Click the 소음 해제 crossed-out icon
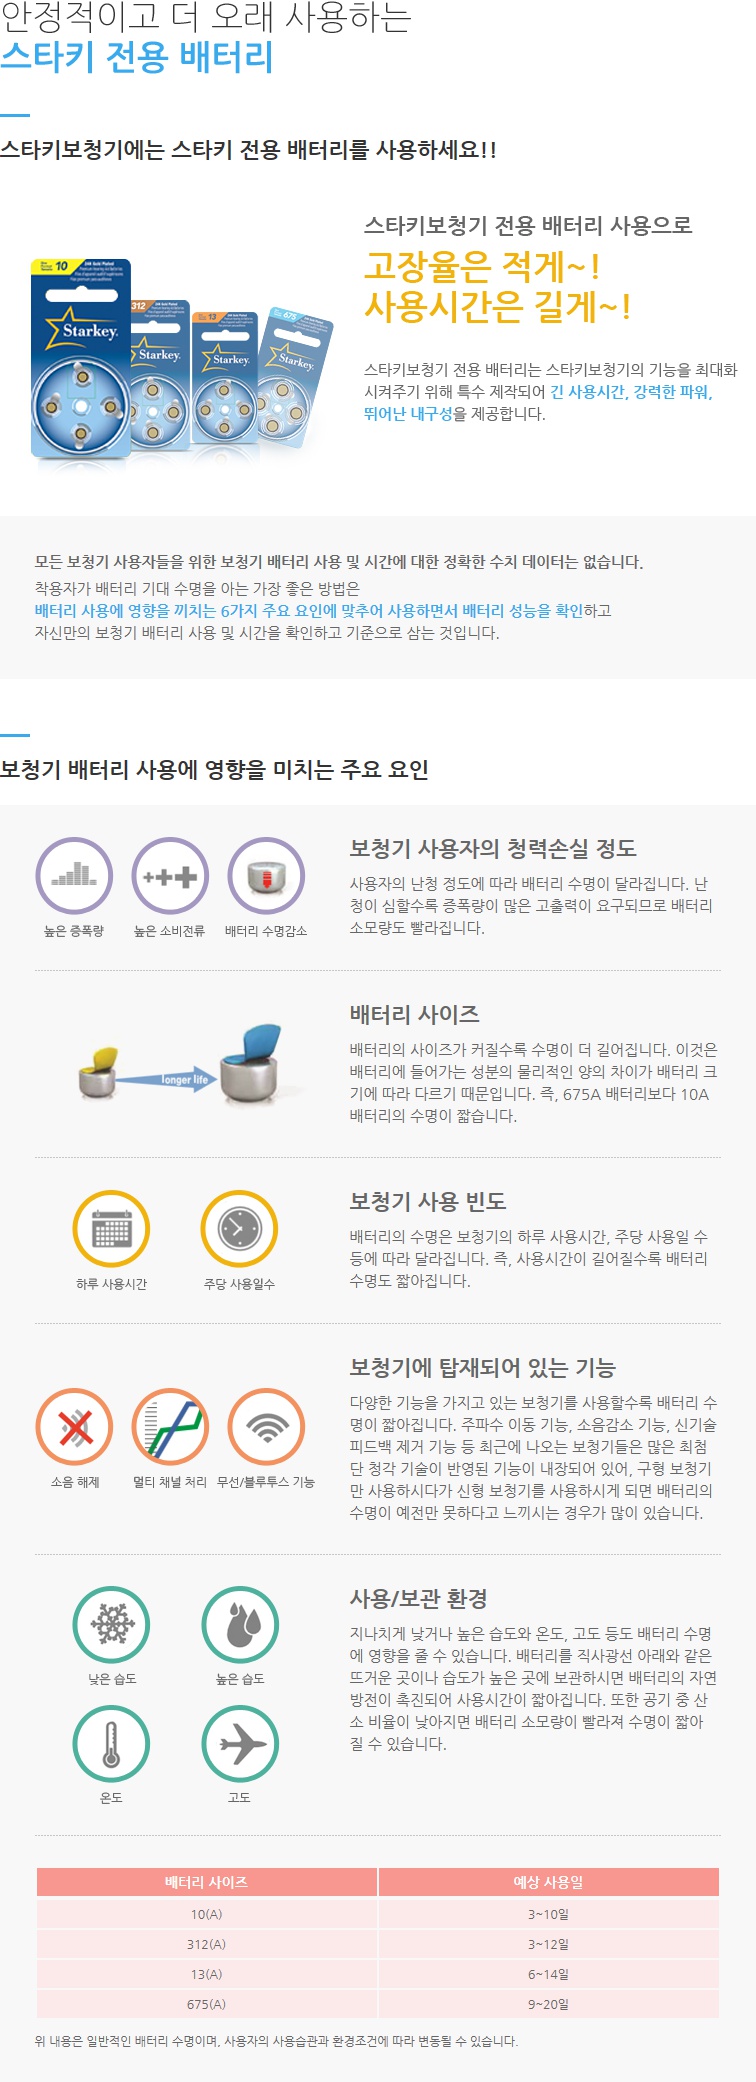Image resolution: width=756 pixels, height=2082 pixels. [74, 1426]
